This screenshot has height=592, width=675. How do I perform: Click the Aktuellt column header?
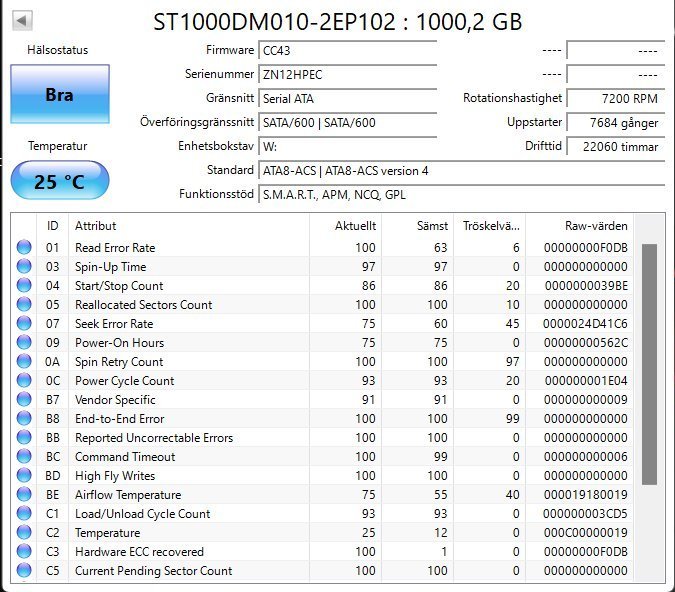coord(355,226)
